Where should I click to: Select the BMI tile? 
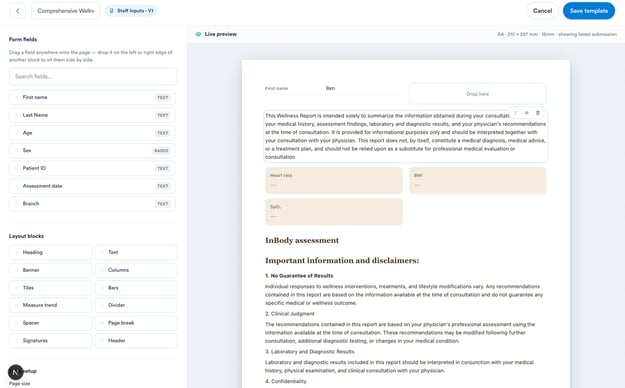click(x=478, y=180)
